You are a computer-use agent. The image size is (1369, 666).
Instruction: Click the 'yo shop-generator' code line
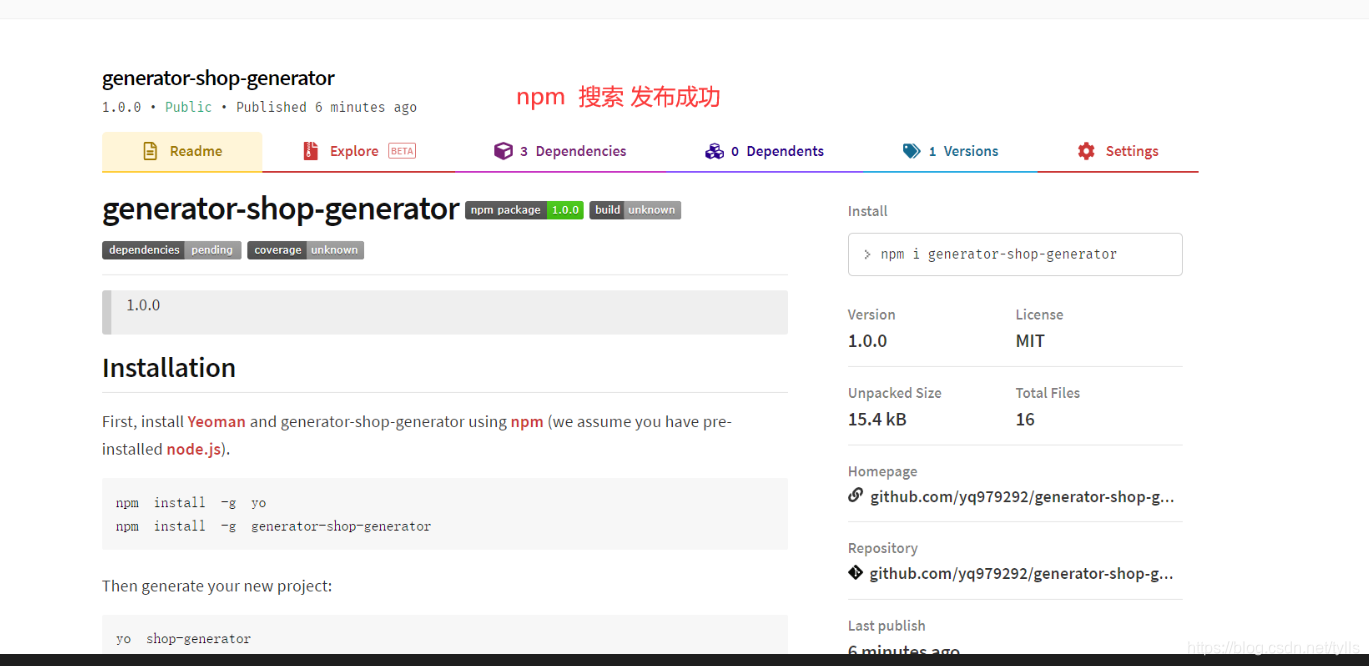click(x=184, y=639)
